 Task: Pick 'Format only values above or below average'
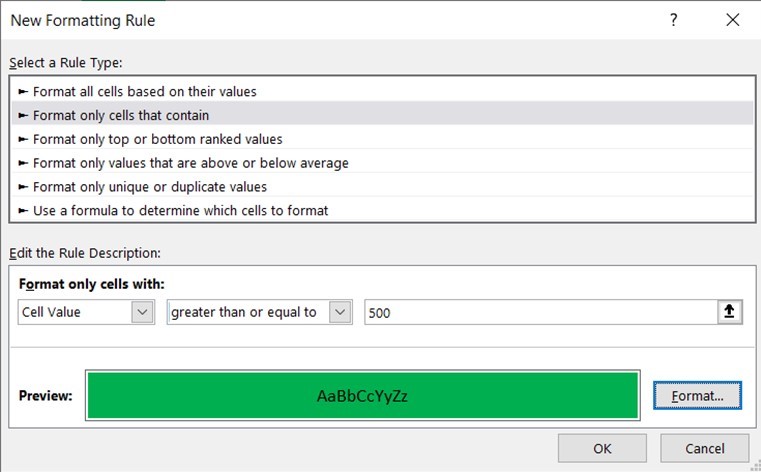click(x=190, y=163)
